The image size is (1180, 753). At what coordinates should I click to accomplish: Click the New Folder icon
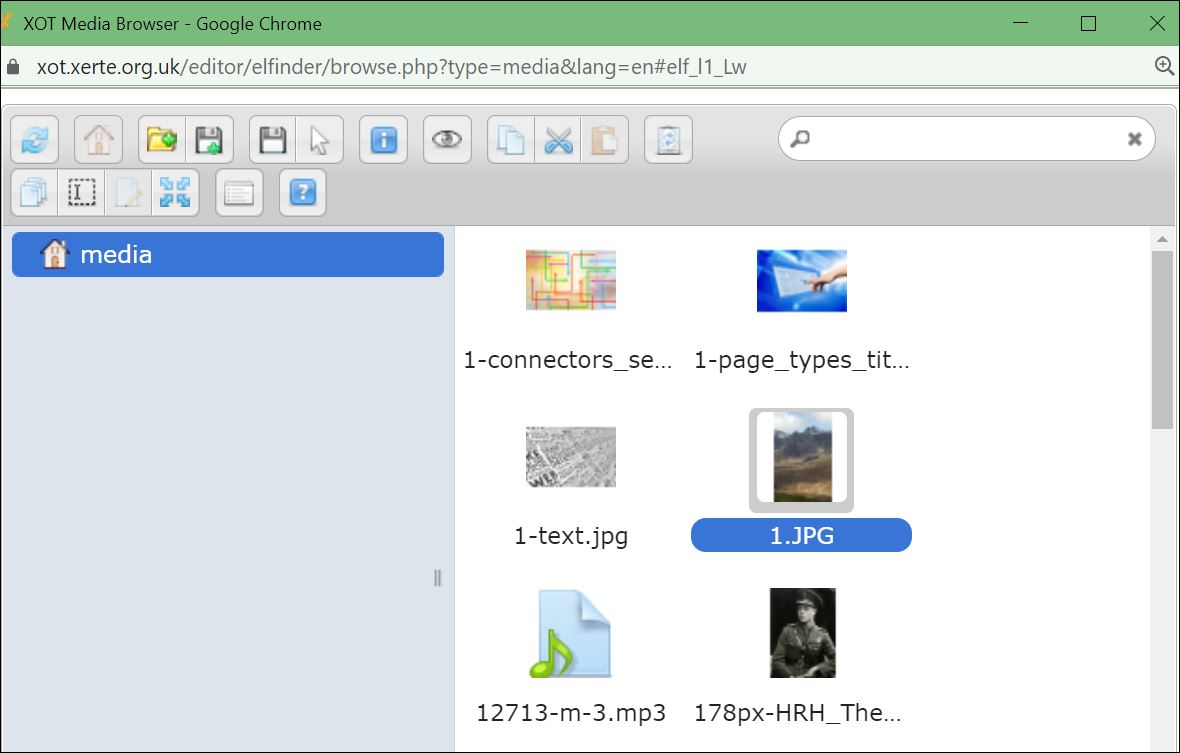pyautogui.click(x=162, y=140)
